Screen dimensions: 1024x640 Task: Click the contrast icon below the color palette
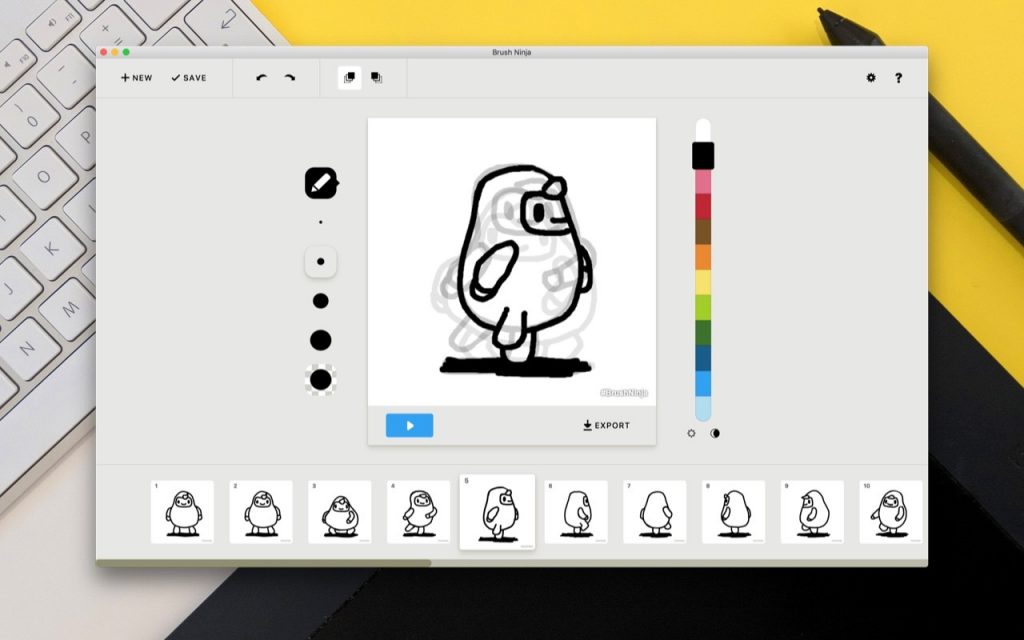pos(714,433)
